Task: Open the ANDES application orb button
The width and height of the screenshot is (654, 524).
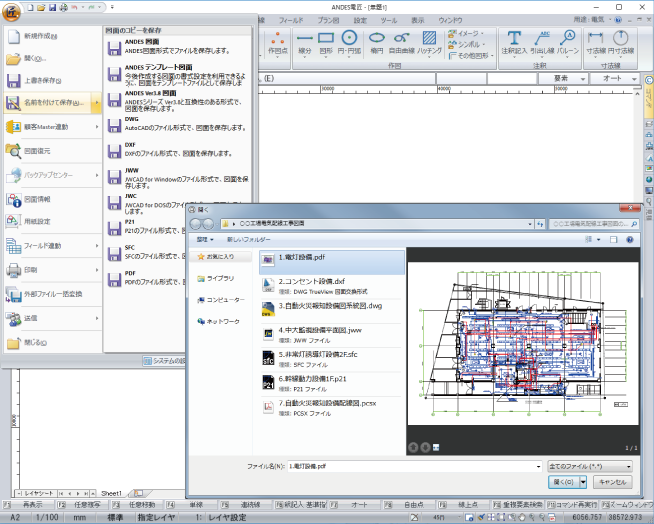Action: point(10,12)
